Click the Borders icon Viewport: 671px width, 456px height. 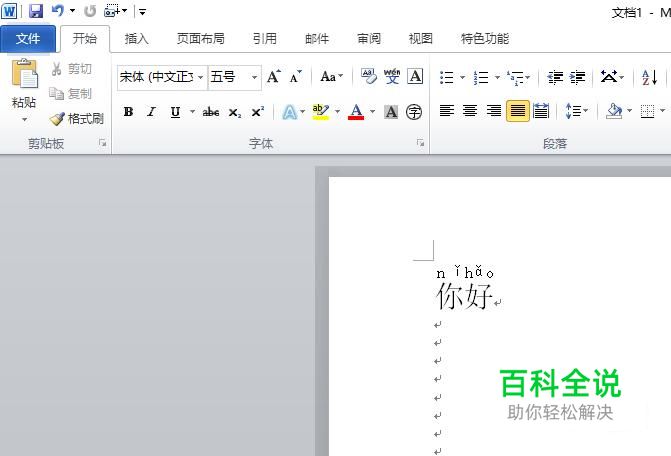pos(647,111)
